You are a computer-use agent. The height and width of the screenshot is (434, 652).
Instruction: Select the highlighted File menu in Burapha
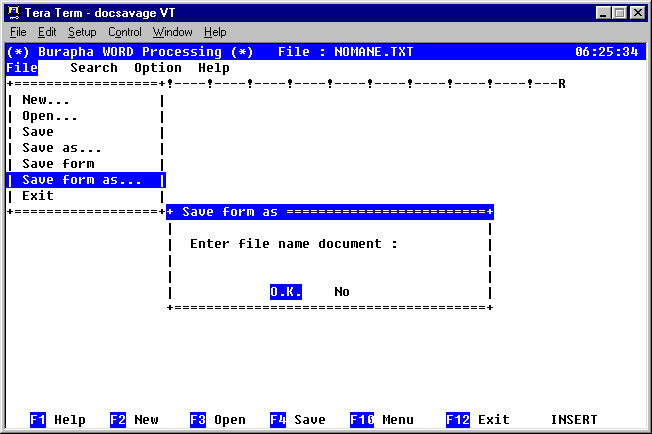(x=22, y=68)
